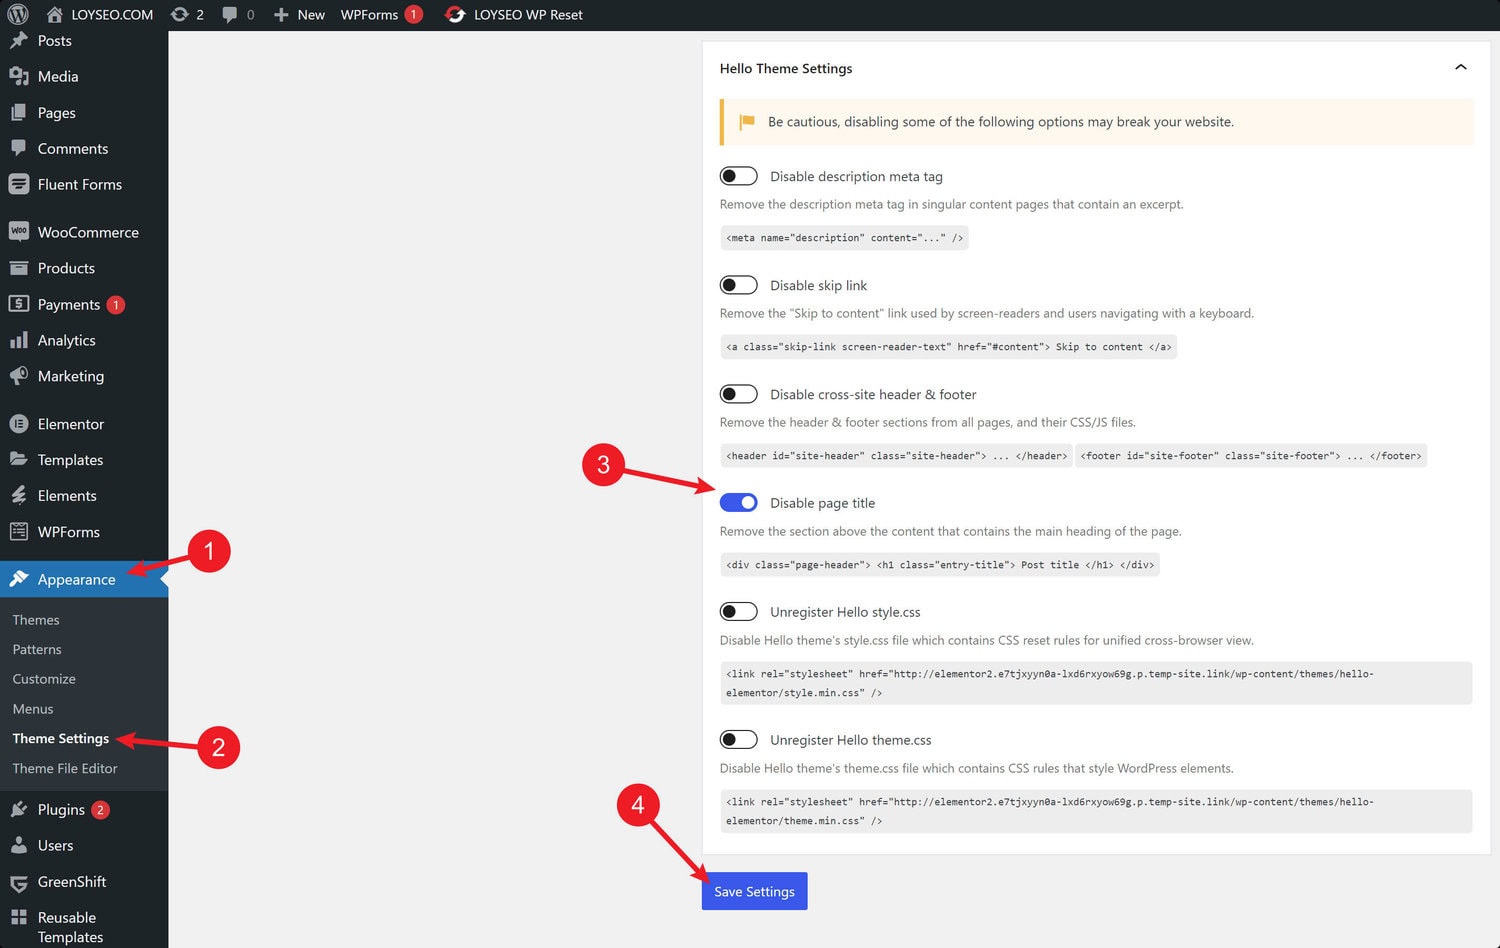Screen dimensions: 1500x948
Task: Click the 'Be cautious' warning notice text
Action: click(1000, 122)
